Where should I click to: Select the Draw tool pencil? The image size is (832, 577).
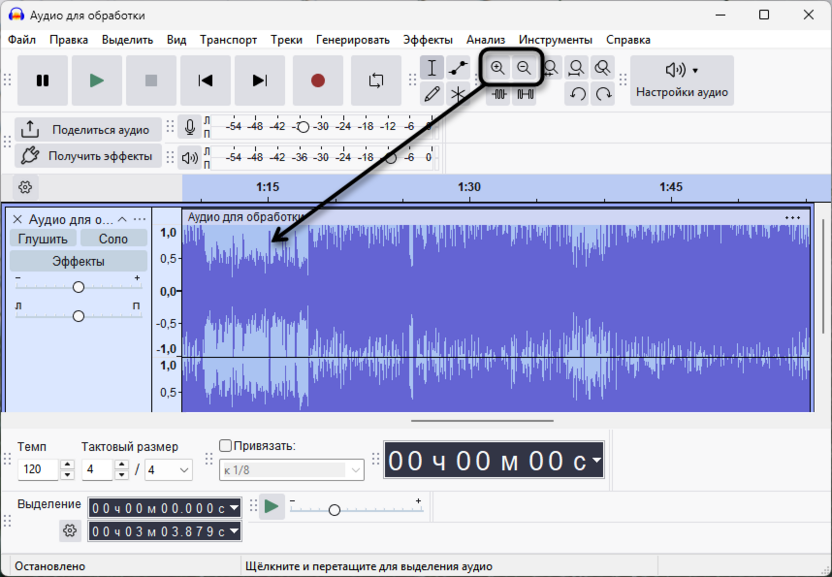click(432, 94)
